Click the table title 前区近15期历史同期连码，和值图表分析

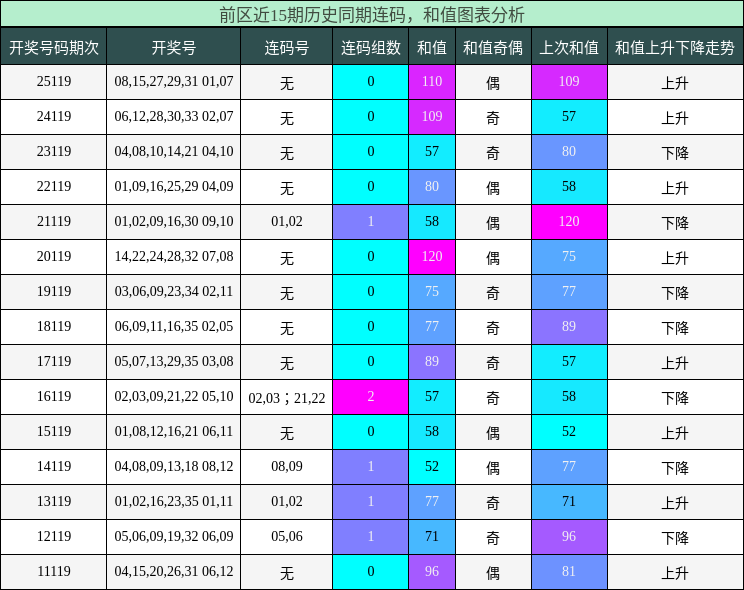(372, 14)
